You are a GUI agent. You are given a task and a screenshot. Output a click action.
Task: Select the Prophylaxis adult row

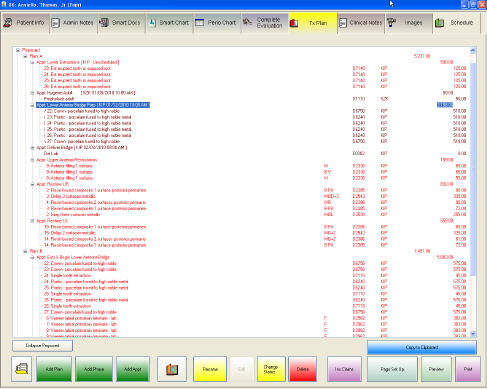click(59, 99)
